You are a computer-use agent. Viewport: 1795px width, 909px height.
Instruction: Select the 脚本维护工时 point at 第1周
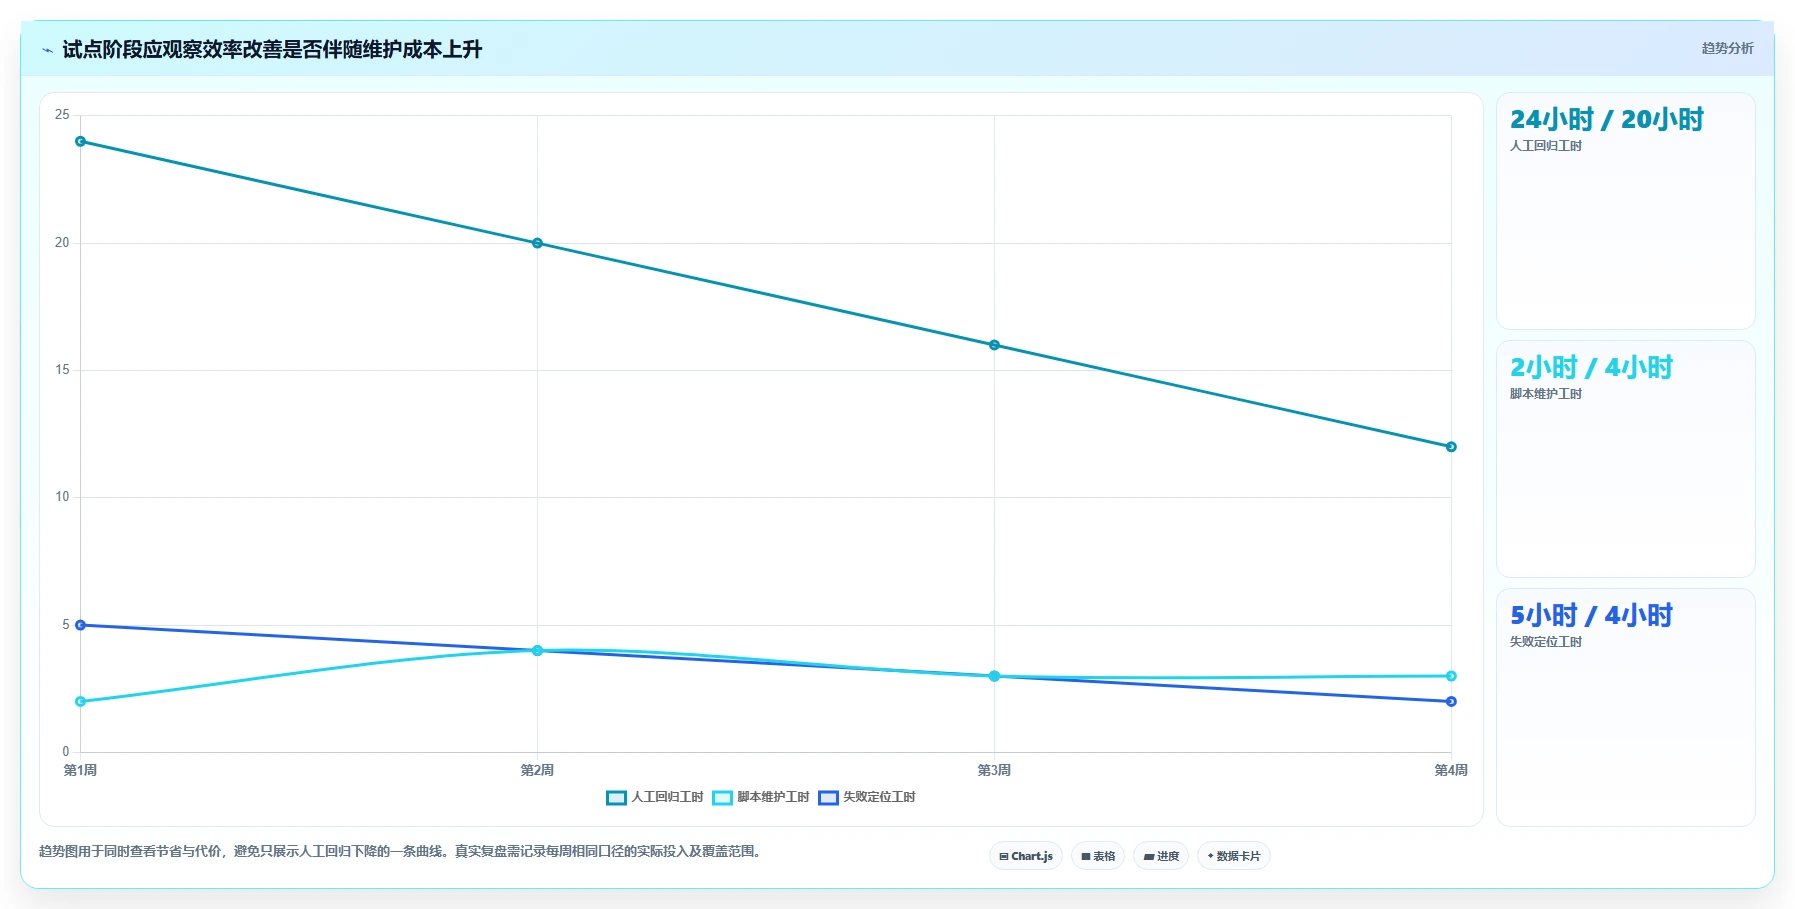tap(81, 701)
